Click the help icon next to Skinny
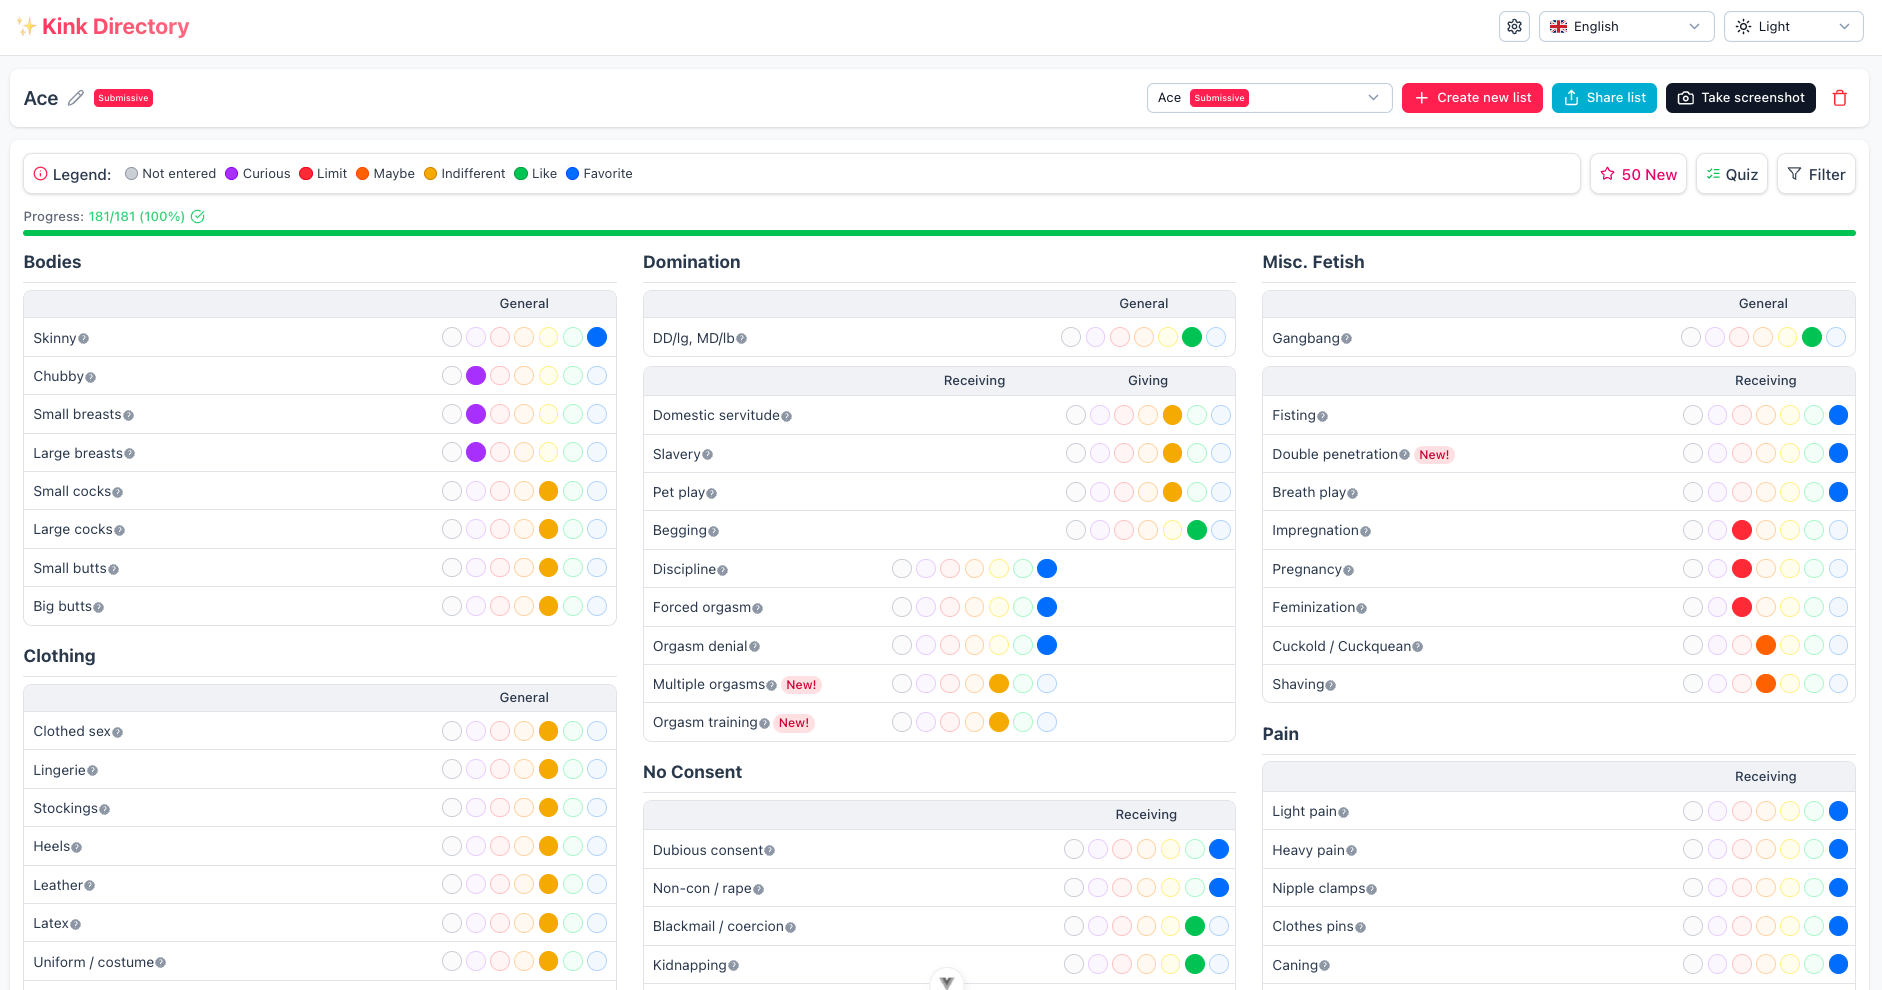The image size is (1882, 990). [x=84, y=339]
